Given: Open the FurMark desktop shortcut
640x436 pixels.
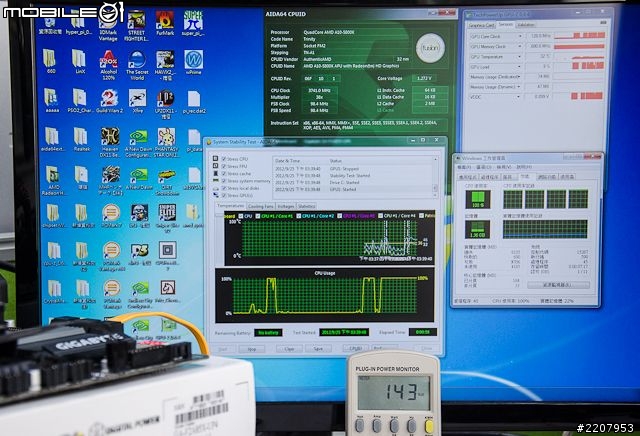Looking at the screenshot, I should tap(165, 23).
